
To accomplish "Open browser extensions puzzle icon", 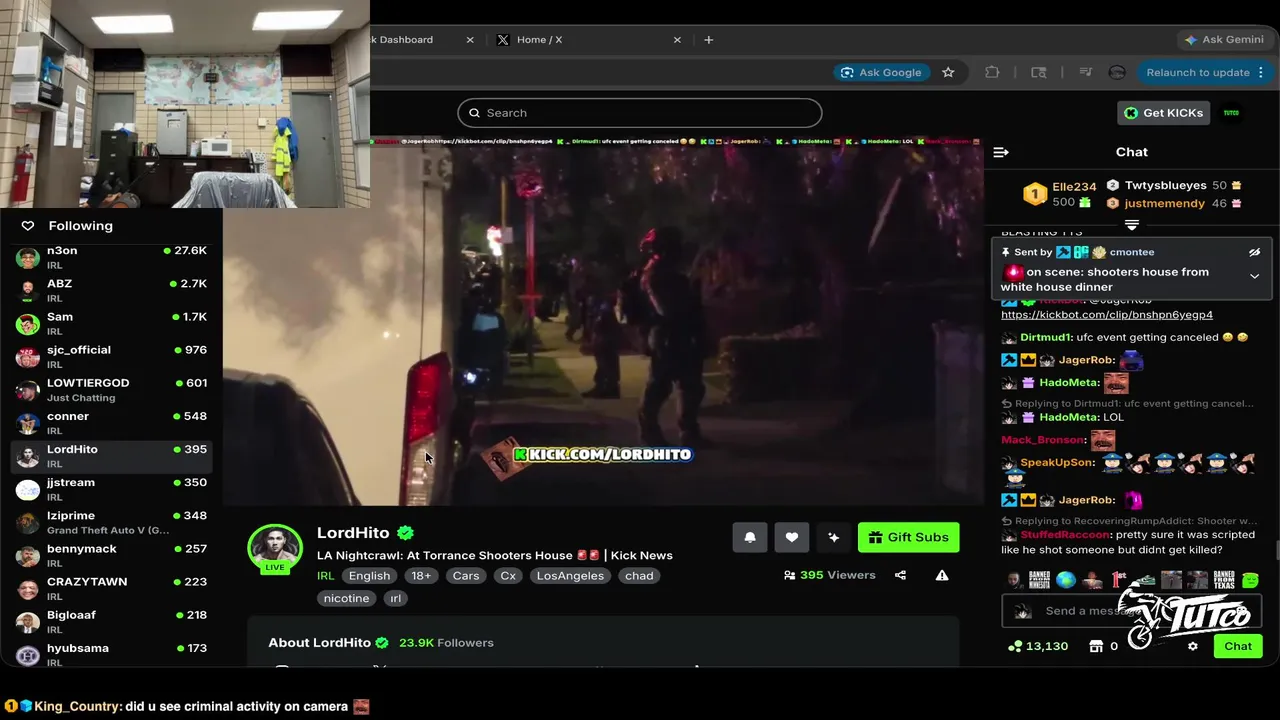I will pyautogui.click(x=992, y=72).
